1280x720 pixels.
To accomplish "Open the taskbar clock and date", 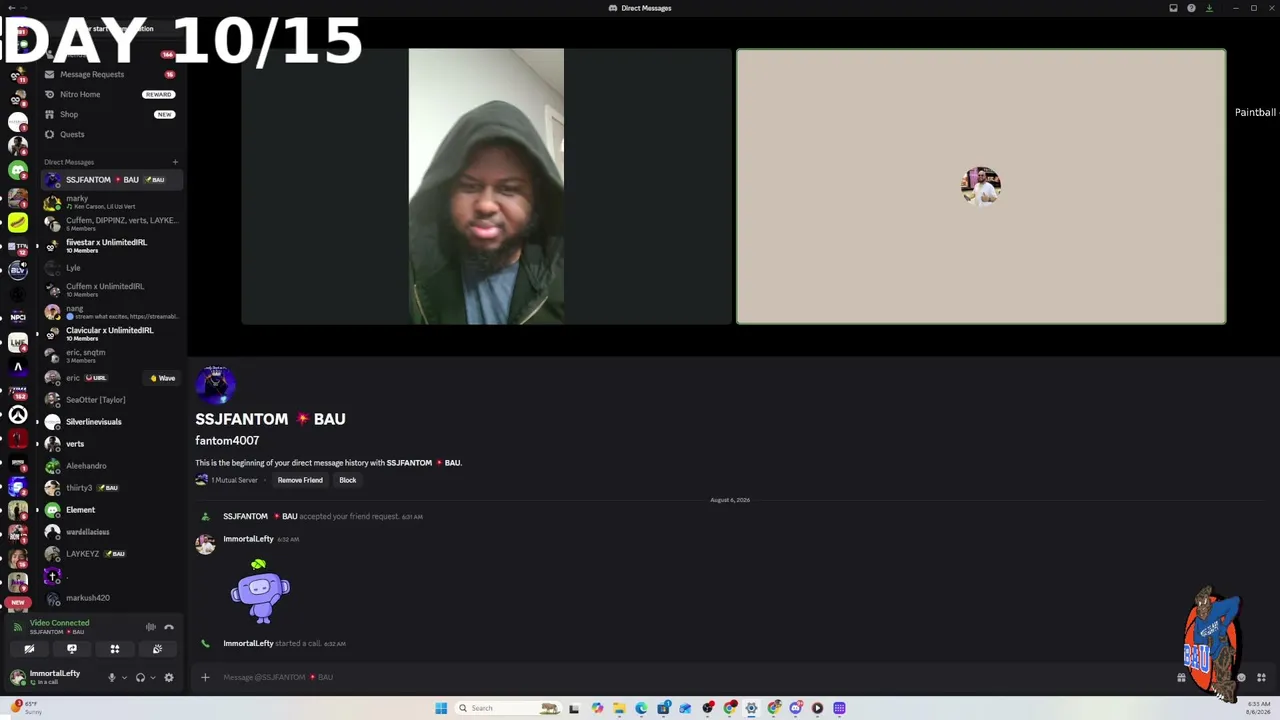I will pyautogui.click(x=1258, y=708).
